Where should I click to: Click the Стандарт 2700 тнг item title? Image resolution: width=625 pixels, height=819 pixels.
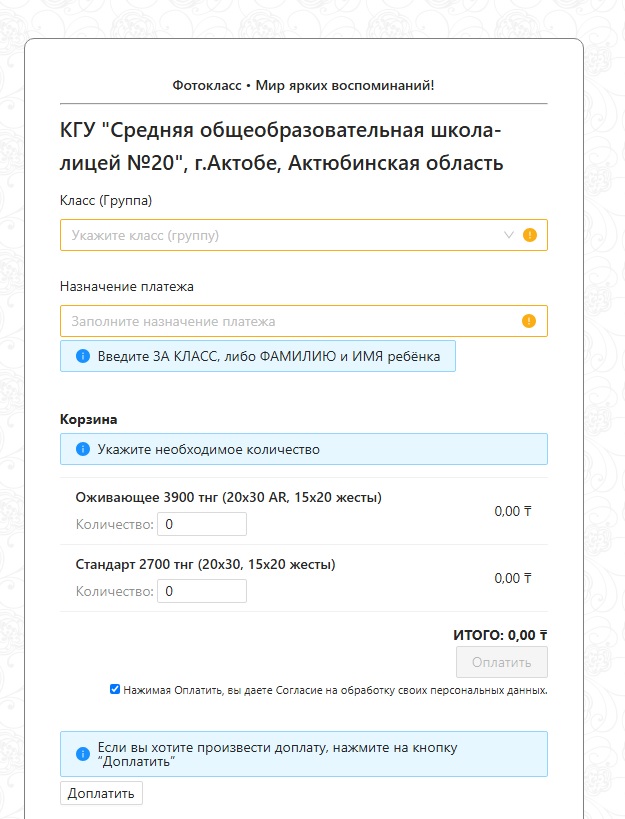pyautogui.click(x=206, y=565)
